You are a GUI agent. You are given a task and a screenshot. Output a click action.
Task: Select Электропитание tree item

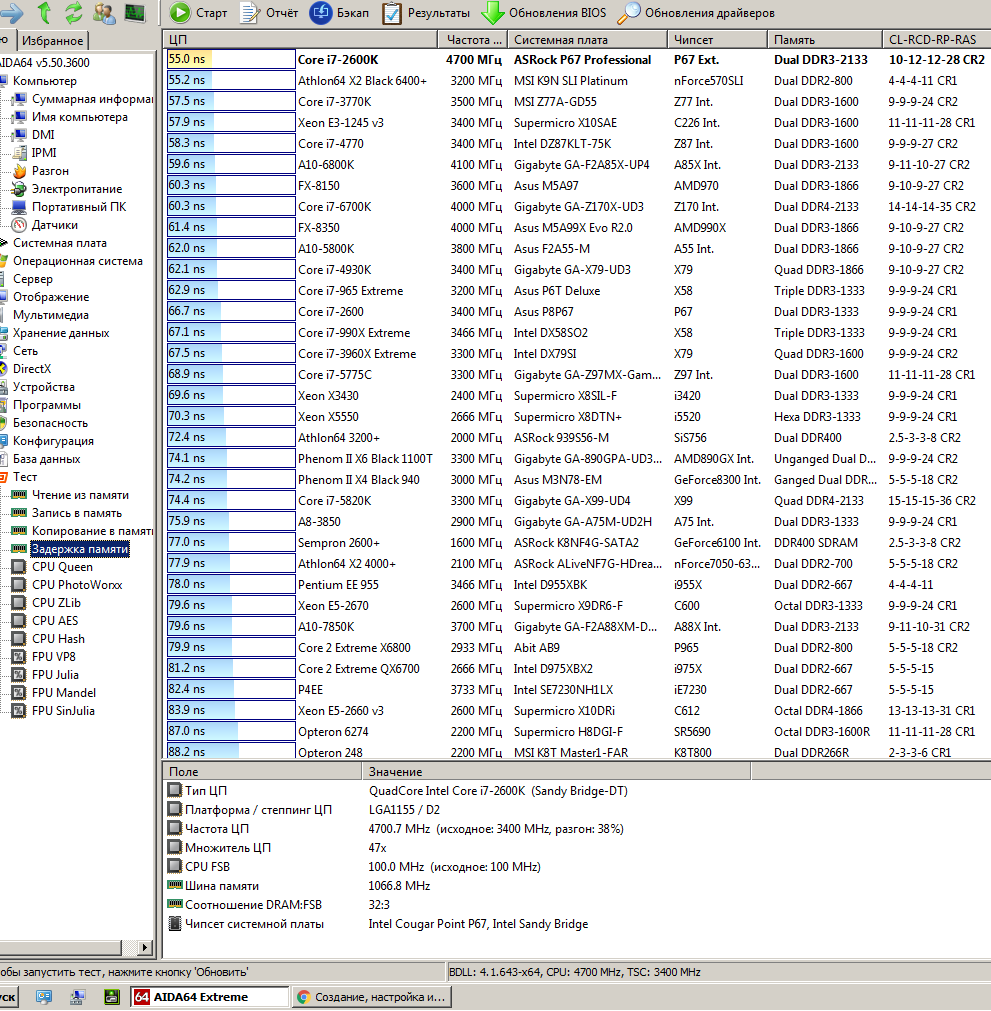tap(68, 189)
